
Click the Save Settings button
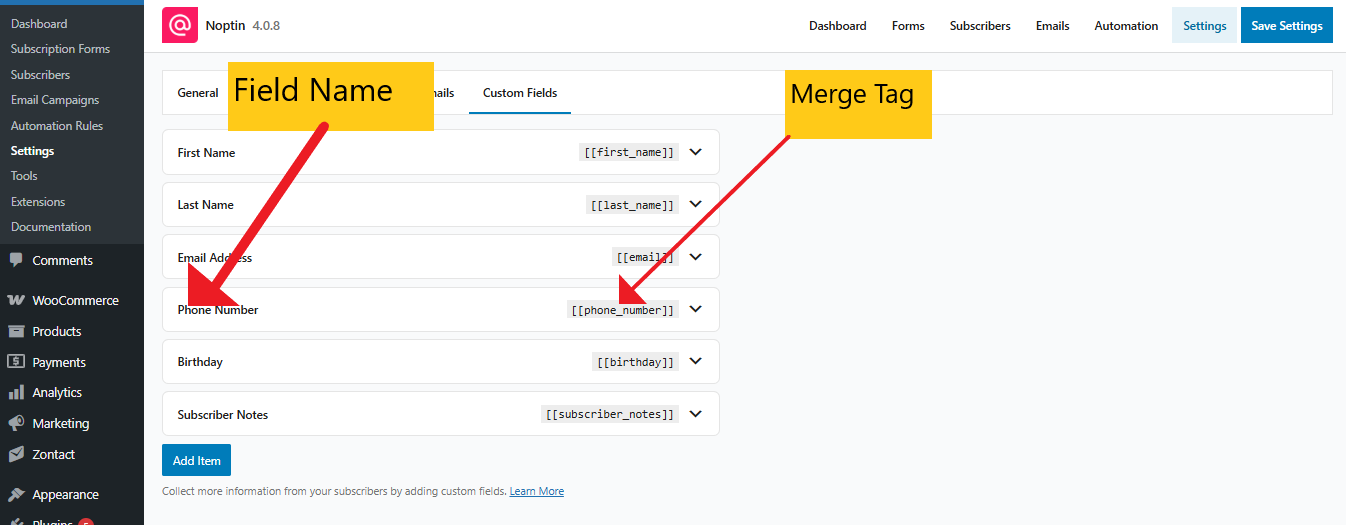click(1286, 26)
